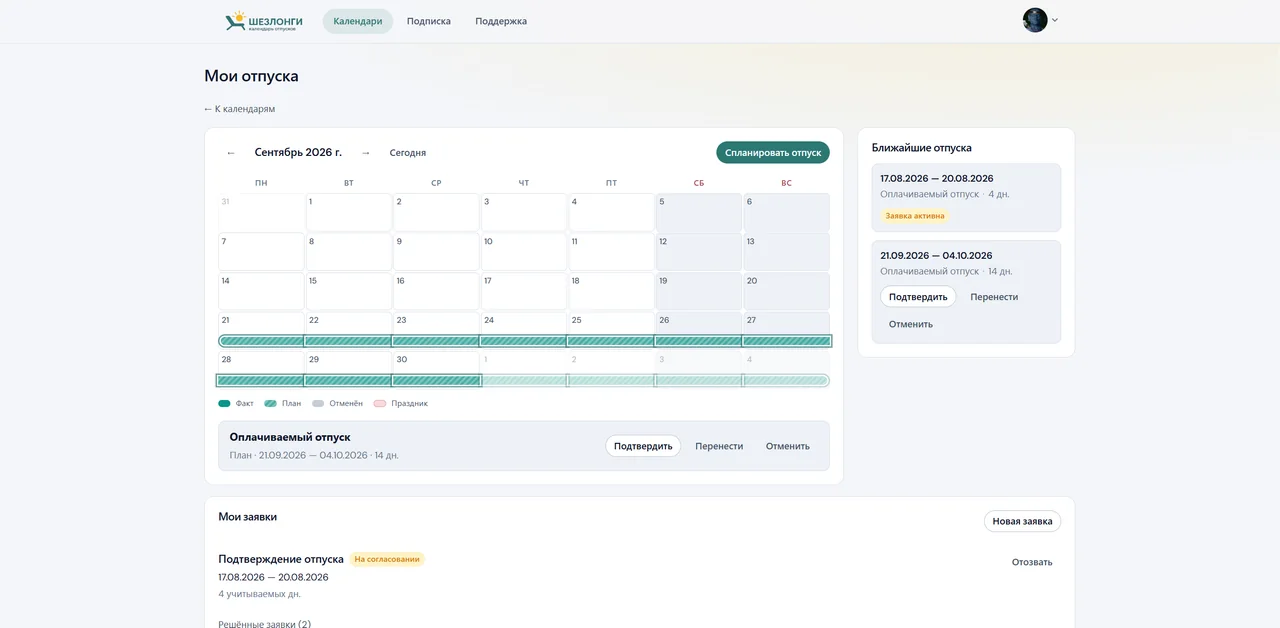Click the green Факт legend swatch
The height and width of the screenshot is (628, 1280).
click(224, 404)
